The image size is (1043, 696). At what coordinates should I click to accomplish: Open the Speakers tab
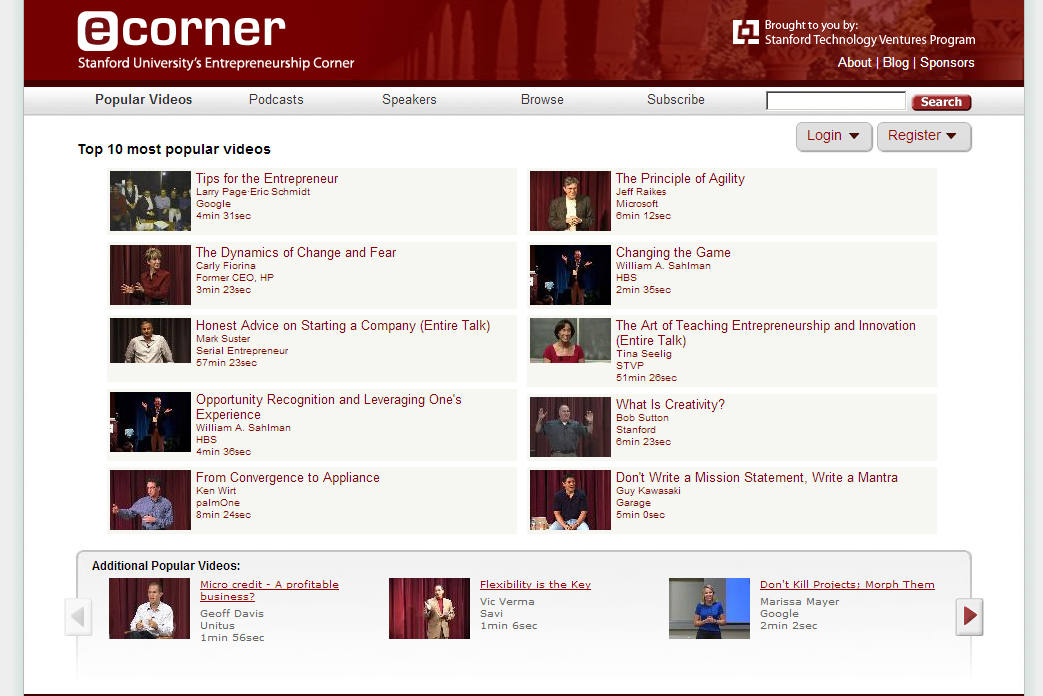(x=409, y=100)
